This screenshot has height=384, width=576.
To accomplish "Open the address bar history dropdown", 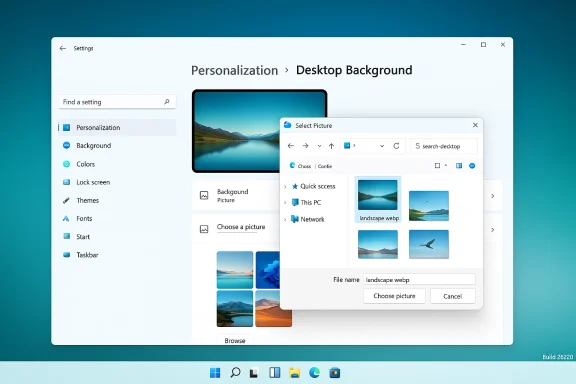I will [x=382, y=146].
